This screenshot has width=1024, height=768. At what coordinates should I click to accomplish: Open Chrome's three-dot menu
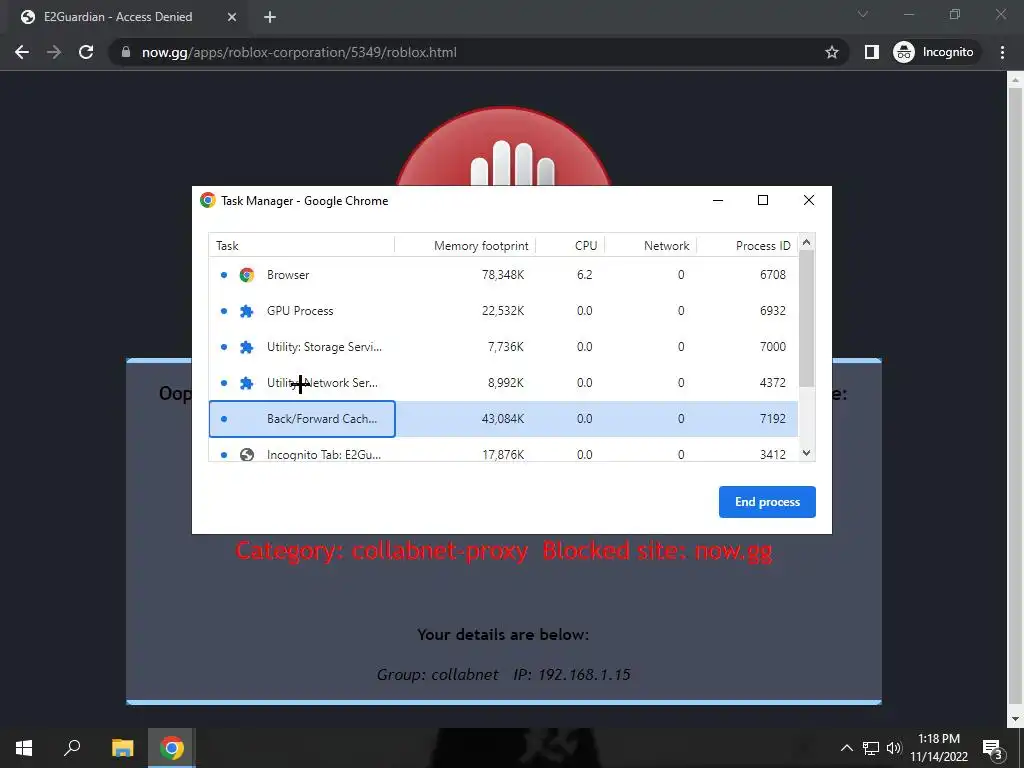point(1002,52)
